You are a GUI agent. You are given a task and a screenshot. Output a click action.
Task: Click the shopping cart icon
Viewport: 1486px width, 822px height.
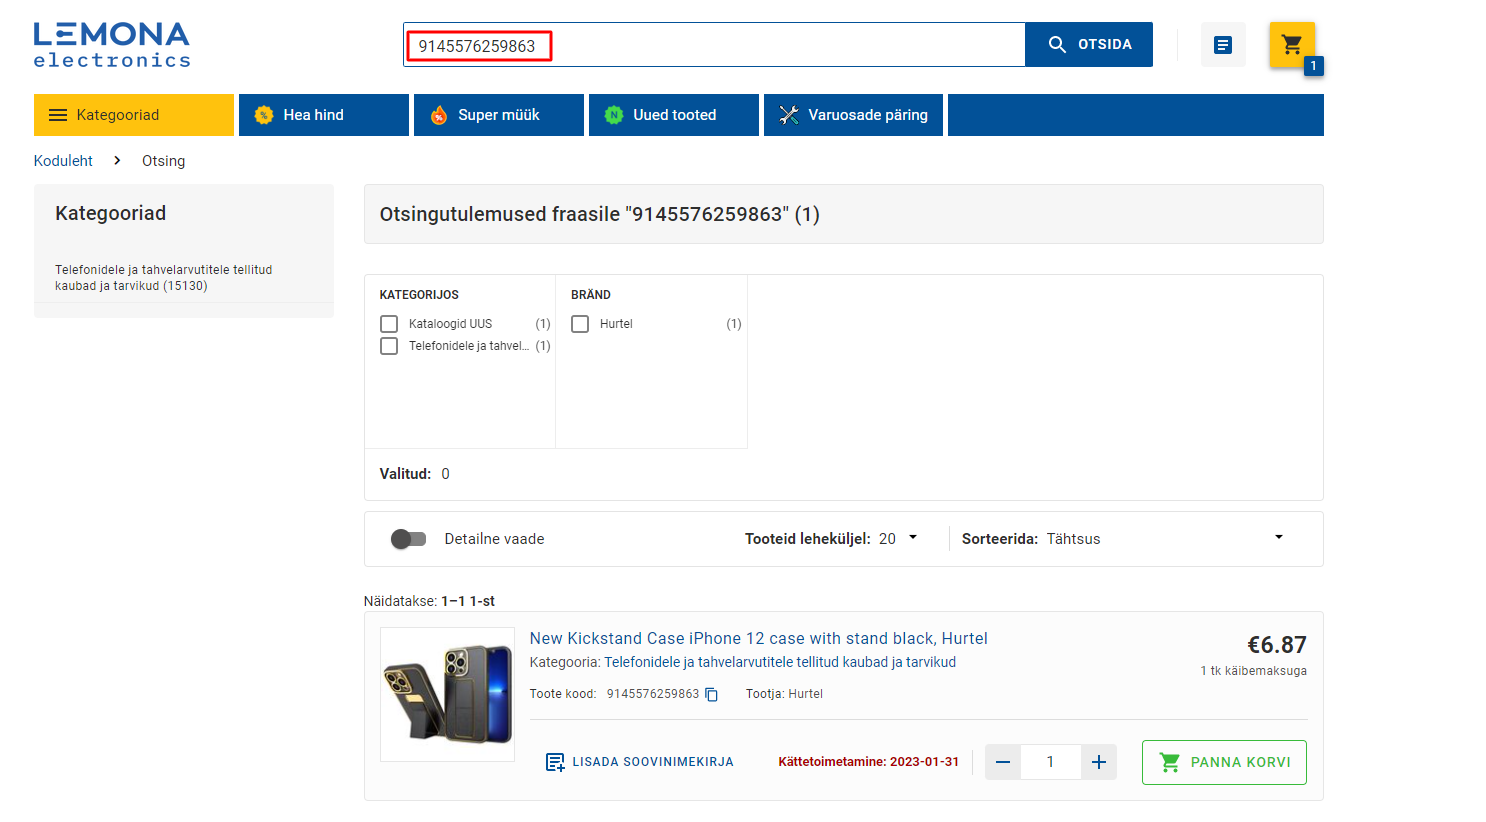(1292, 45)
